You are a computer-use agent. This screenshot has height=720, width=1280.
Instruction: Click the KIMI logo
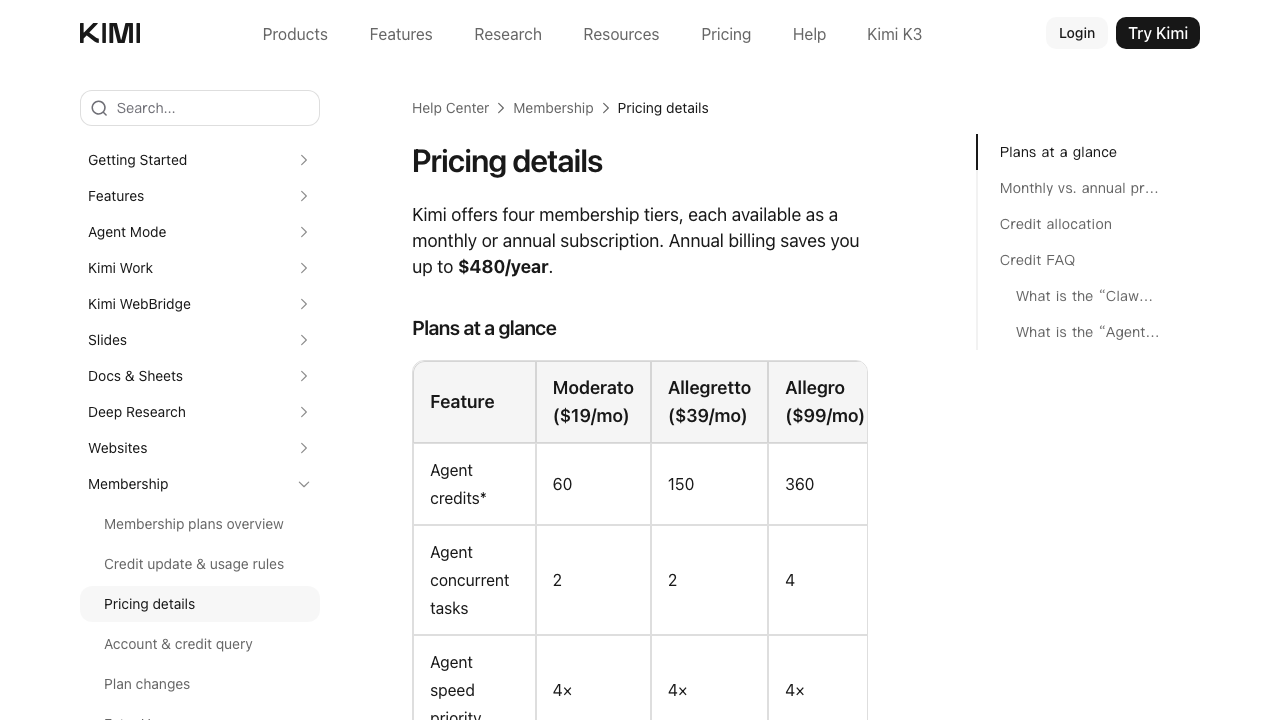(110, 33)
